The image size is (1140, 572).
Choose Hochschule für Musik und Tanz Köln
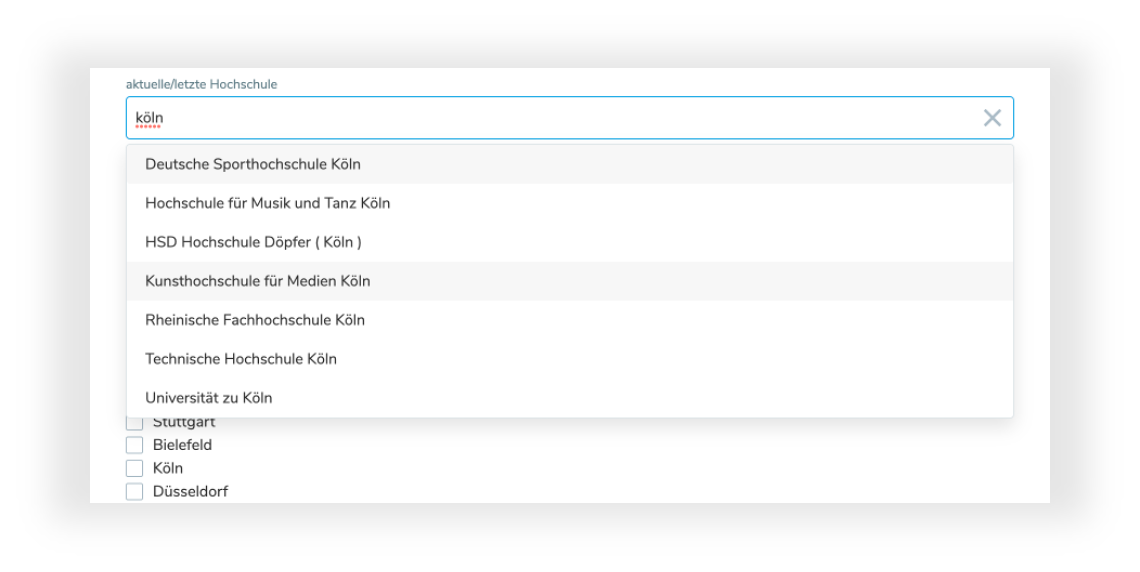point(267,203)
